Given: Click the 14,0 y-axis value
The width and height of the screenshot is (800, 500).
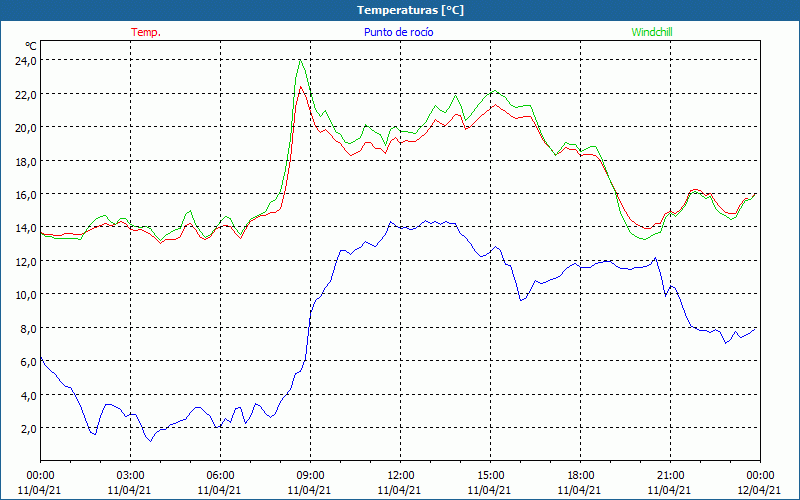Looking at the screenshot, I should point(26,228).
